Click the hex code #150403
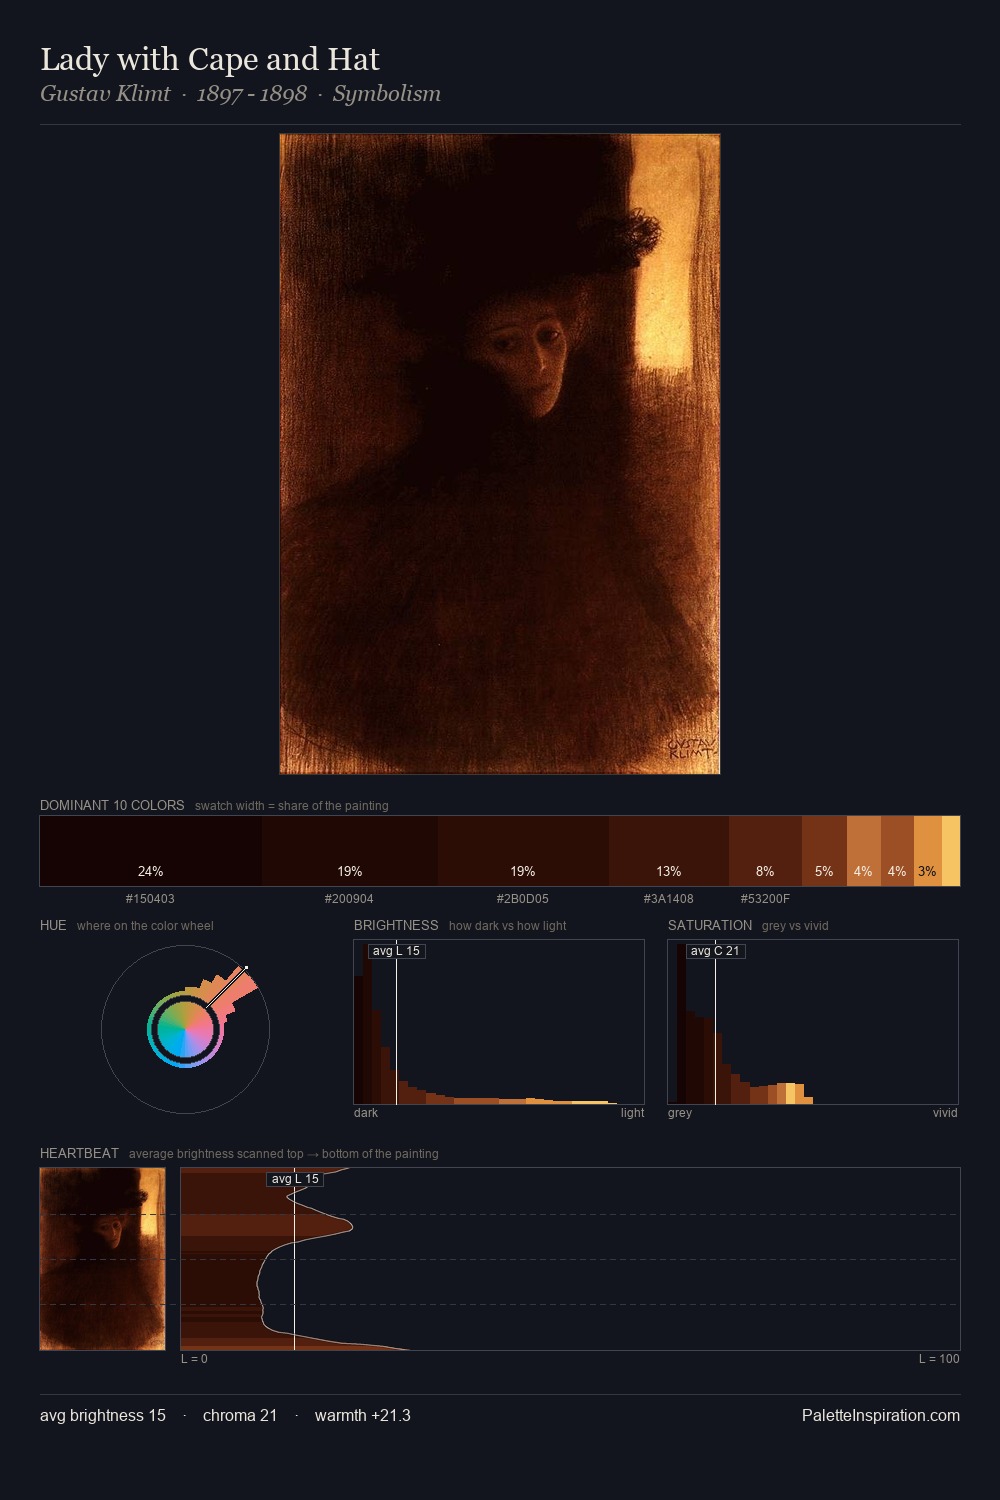 pos(150,899)
